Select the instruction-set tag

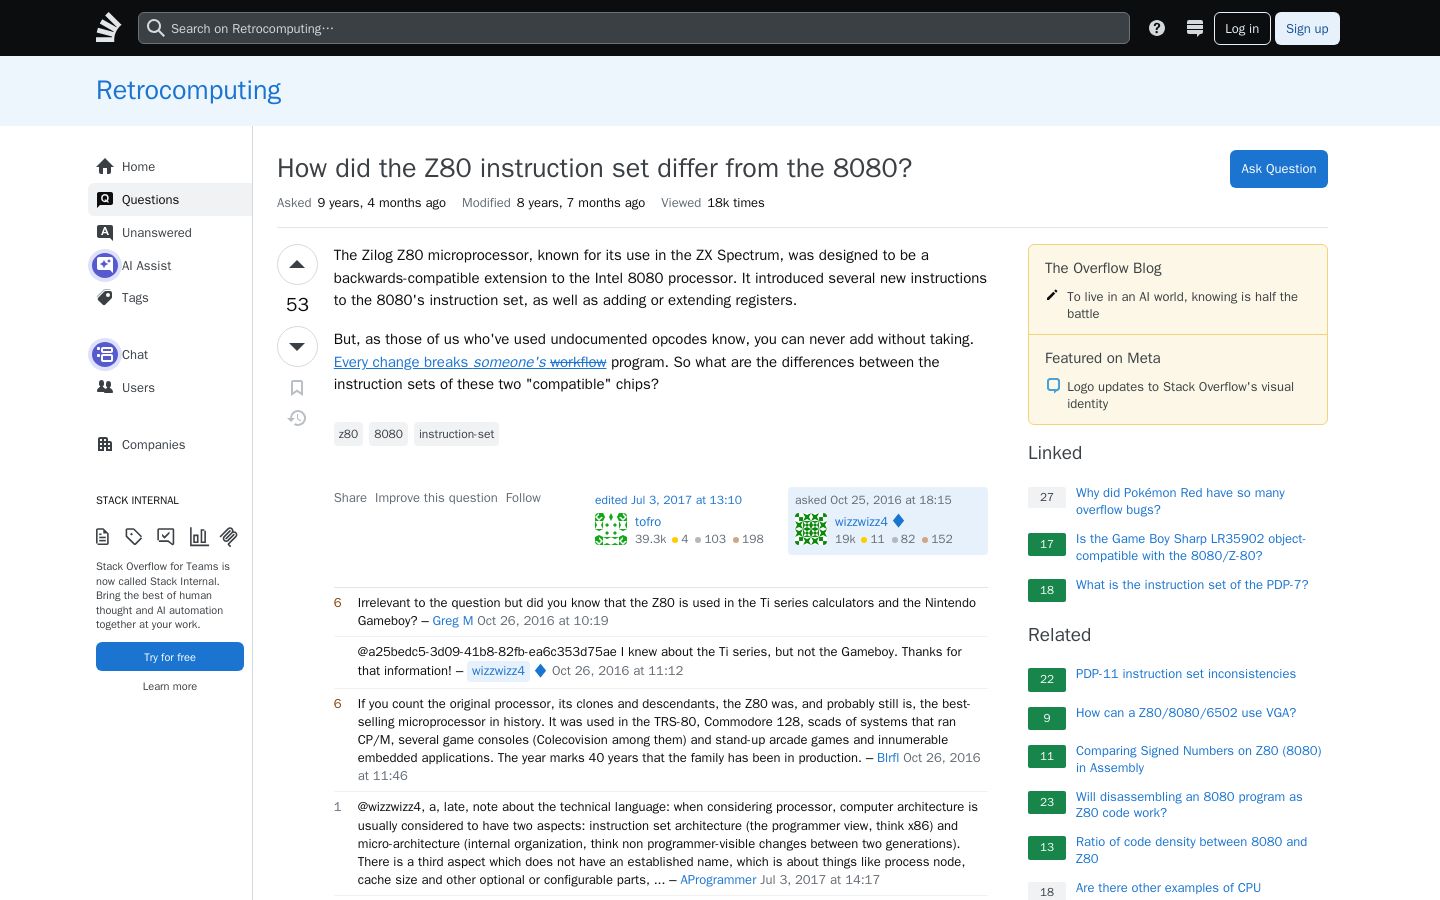[x=456, y=434]
